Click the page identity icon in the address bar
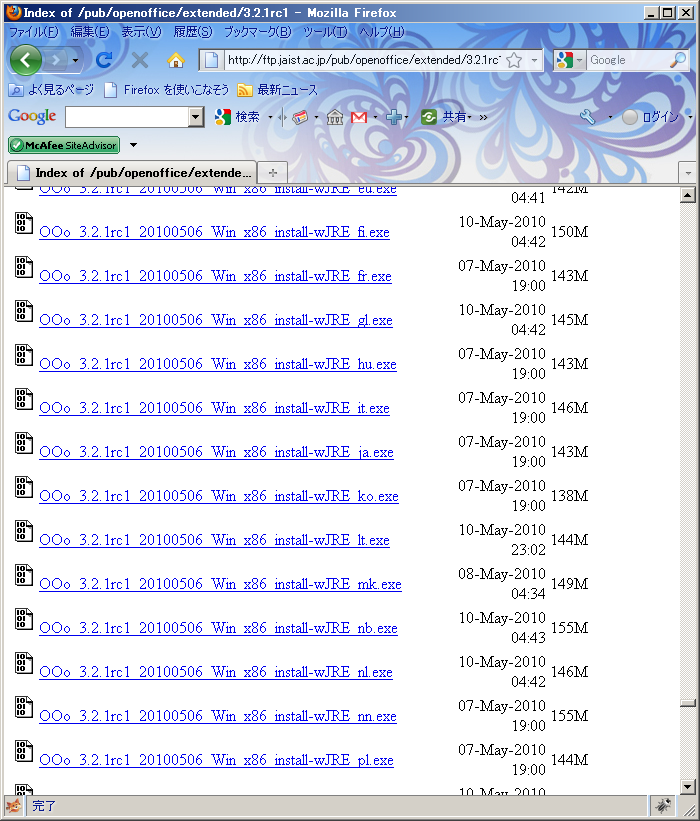Viewport: 700px width, 821px height. 212,60
